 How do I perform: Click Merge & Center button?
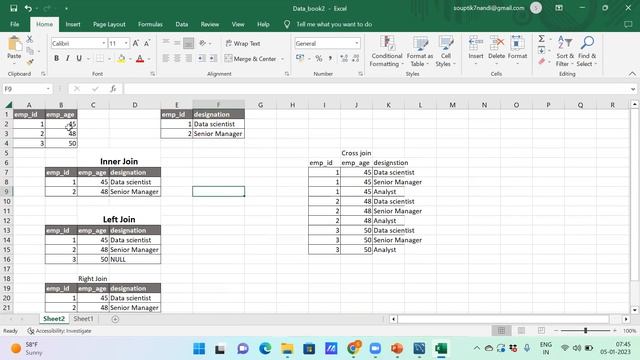point(251,59)
